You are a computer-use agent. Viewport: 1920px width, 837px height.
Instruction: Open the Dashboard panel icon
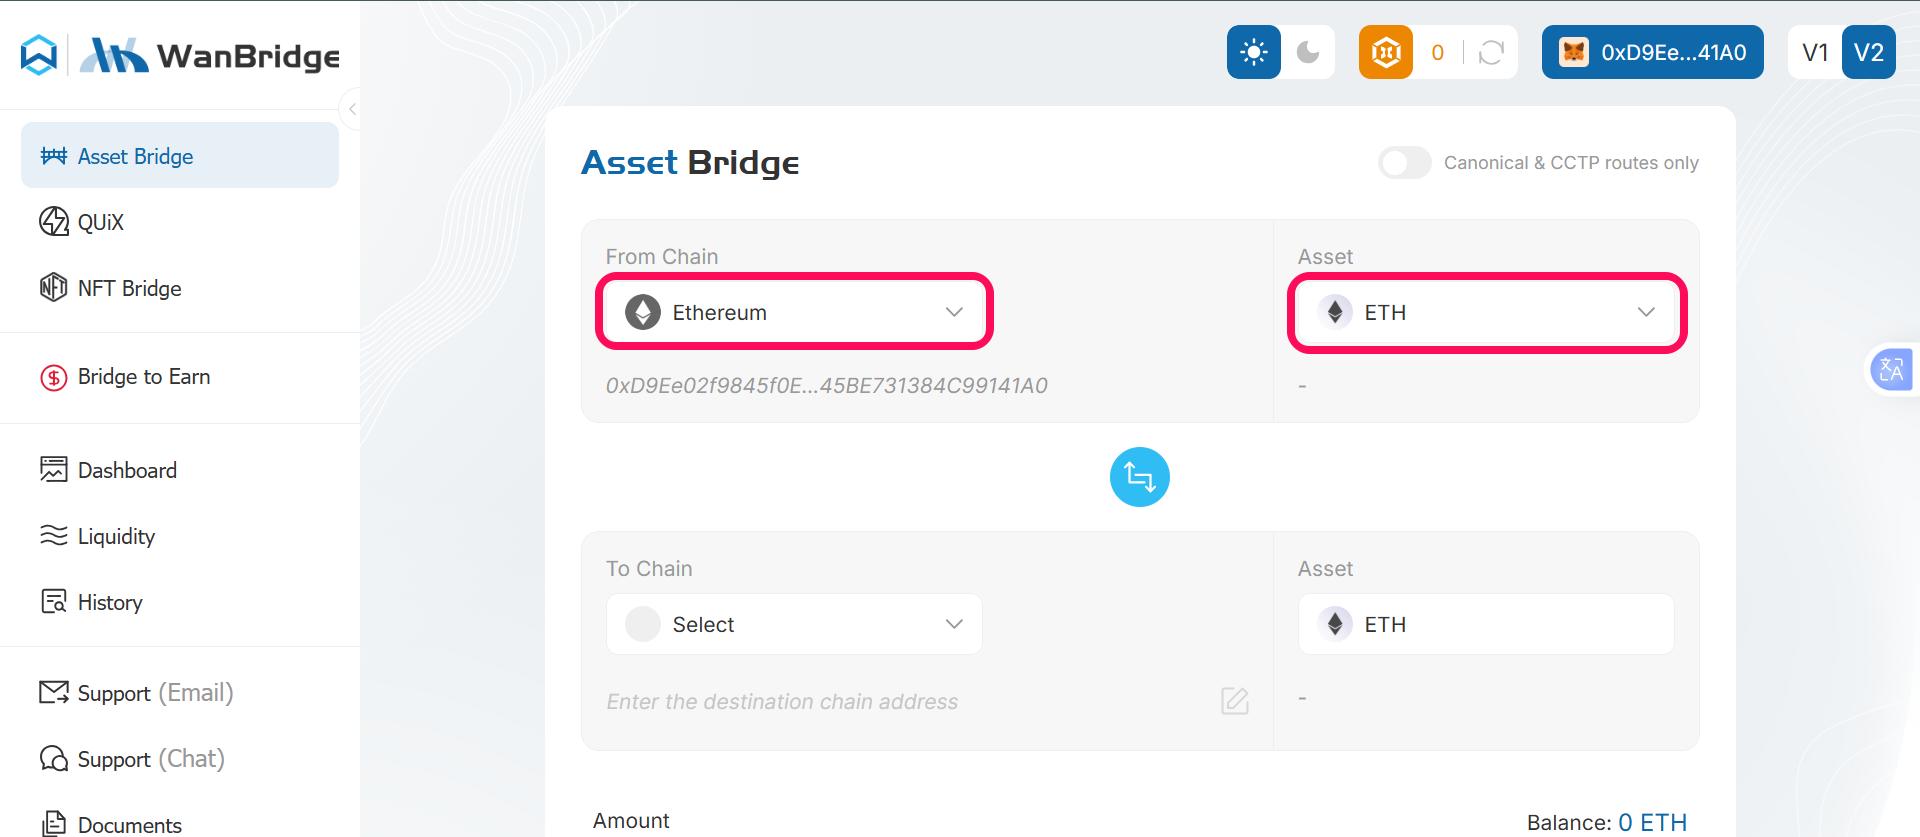(53, 469)
